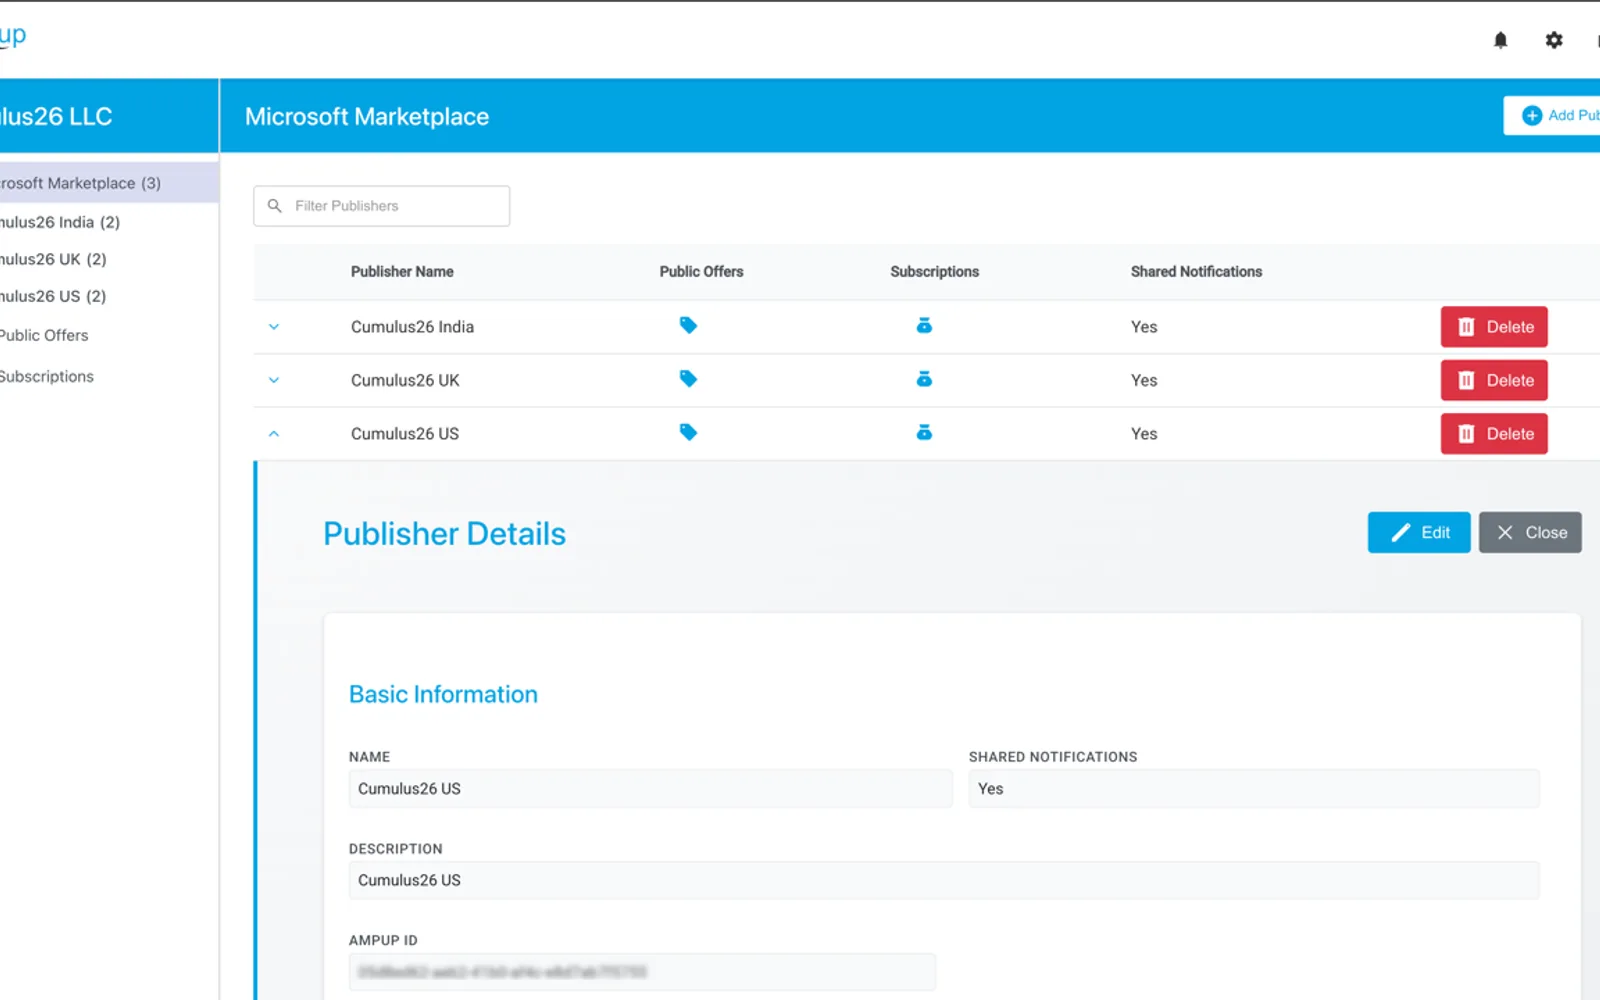Open Subscriptions icon for Cumulus26 UK
This screenshot has height=1000, width=1600.
click(x=924, y=379)
